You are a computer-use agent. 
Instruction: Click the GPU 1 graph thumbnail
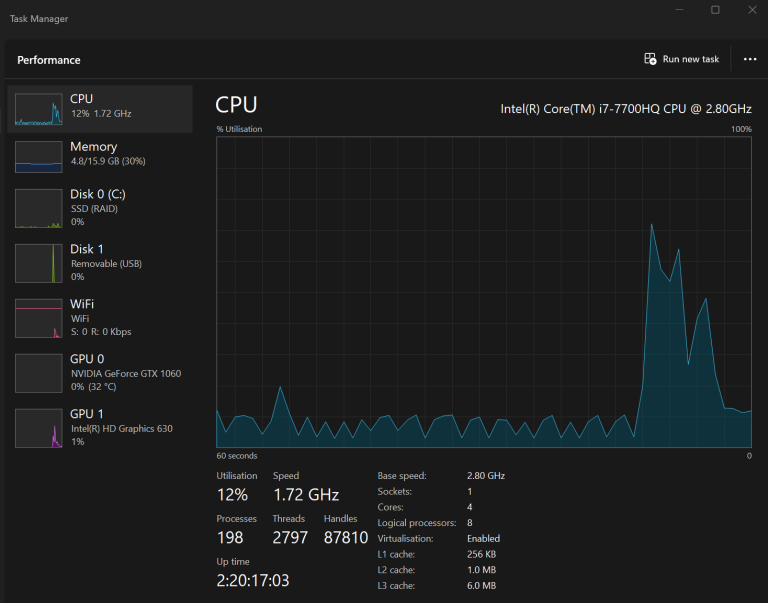[38, 427]
